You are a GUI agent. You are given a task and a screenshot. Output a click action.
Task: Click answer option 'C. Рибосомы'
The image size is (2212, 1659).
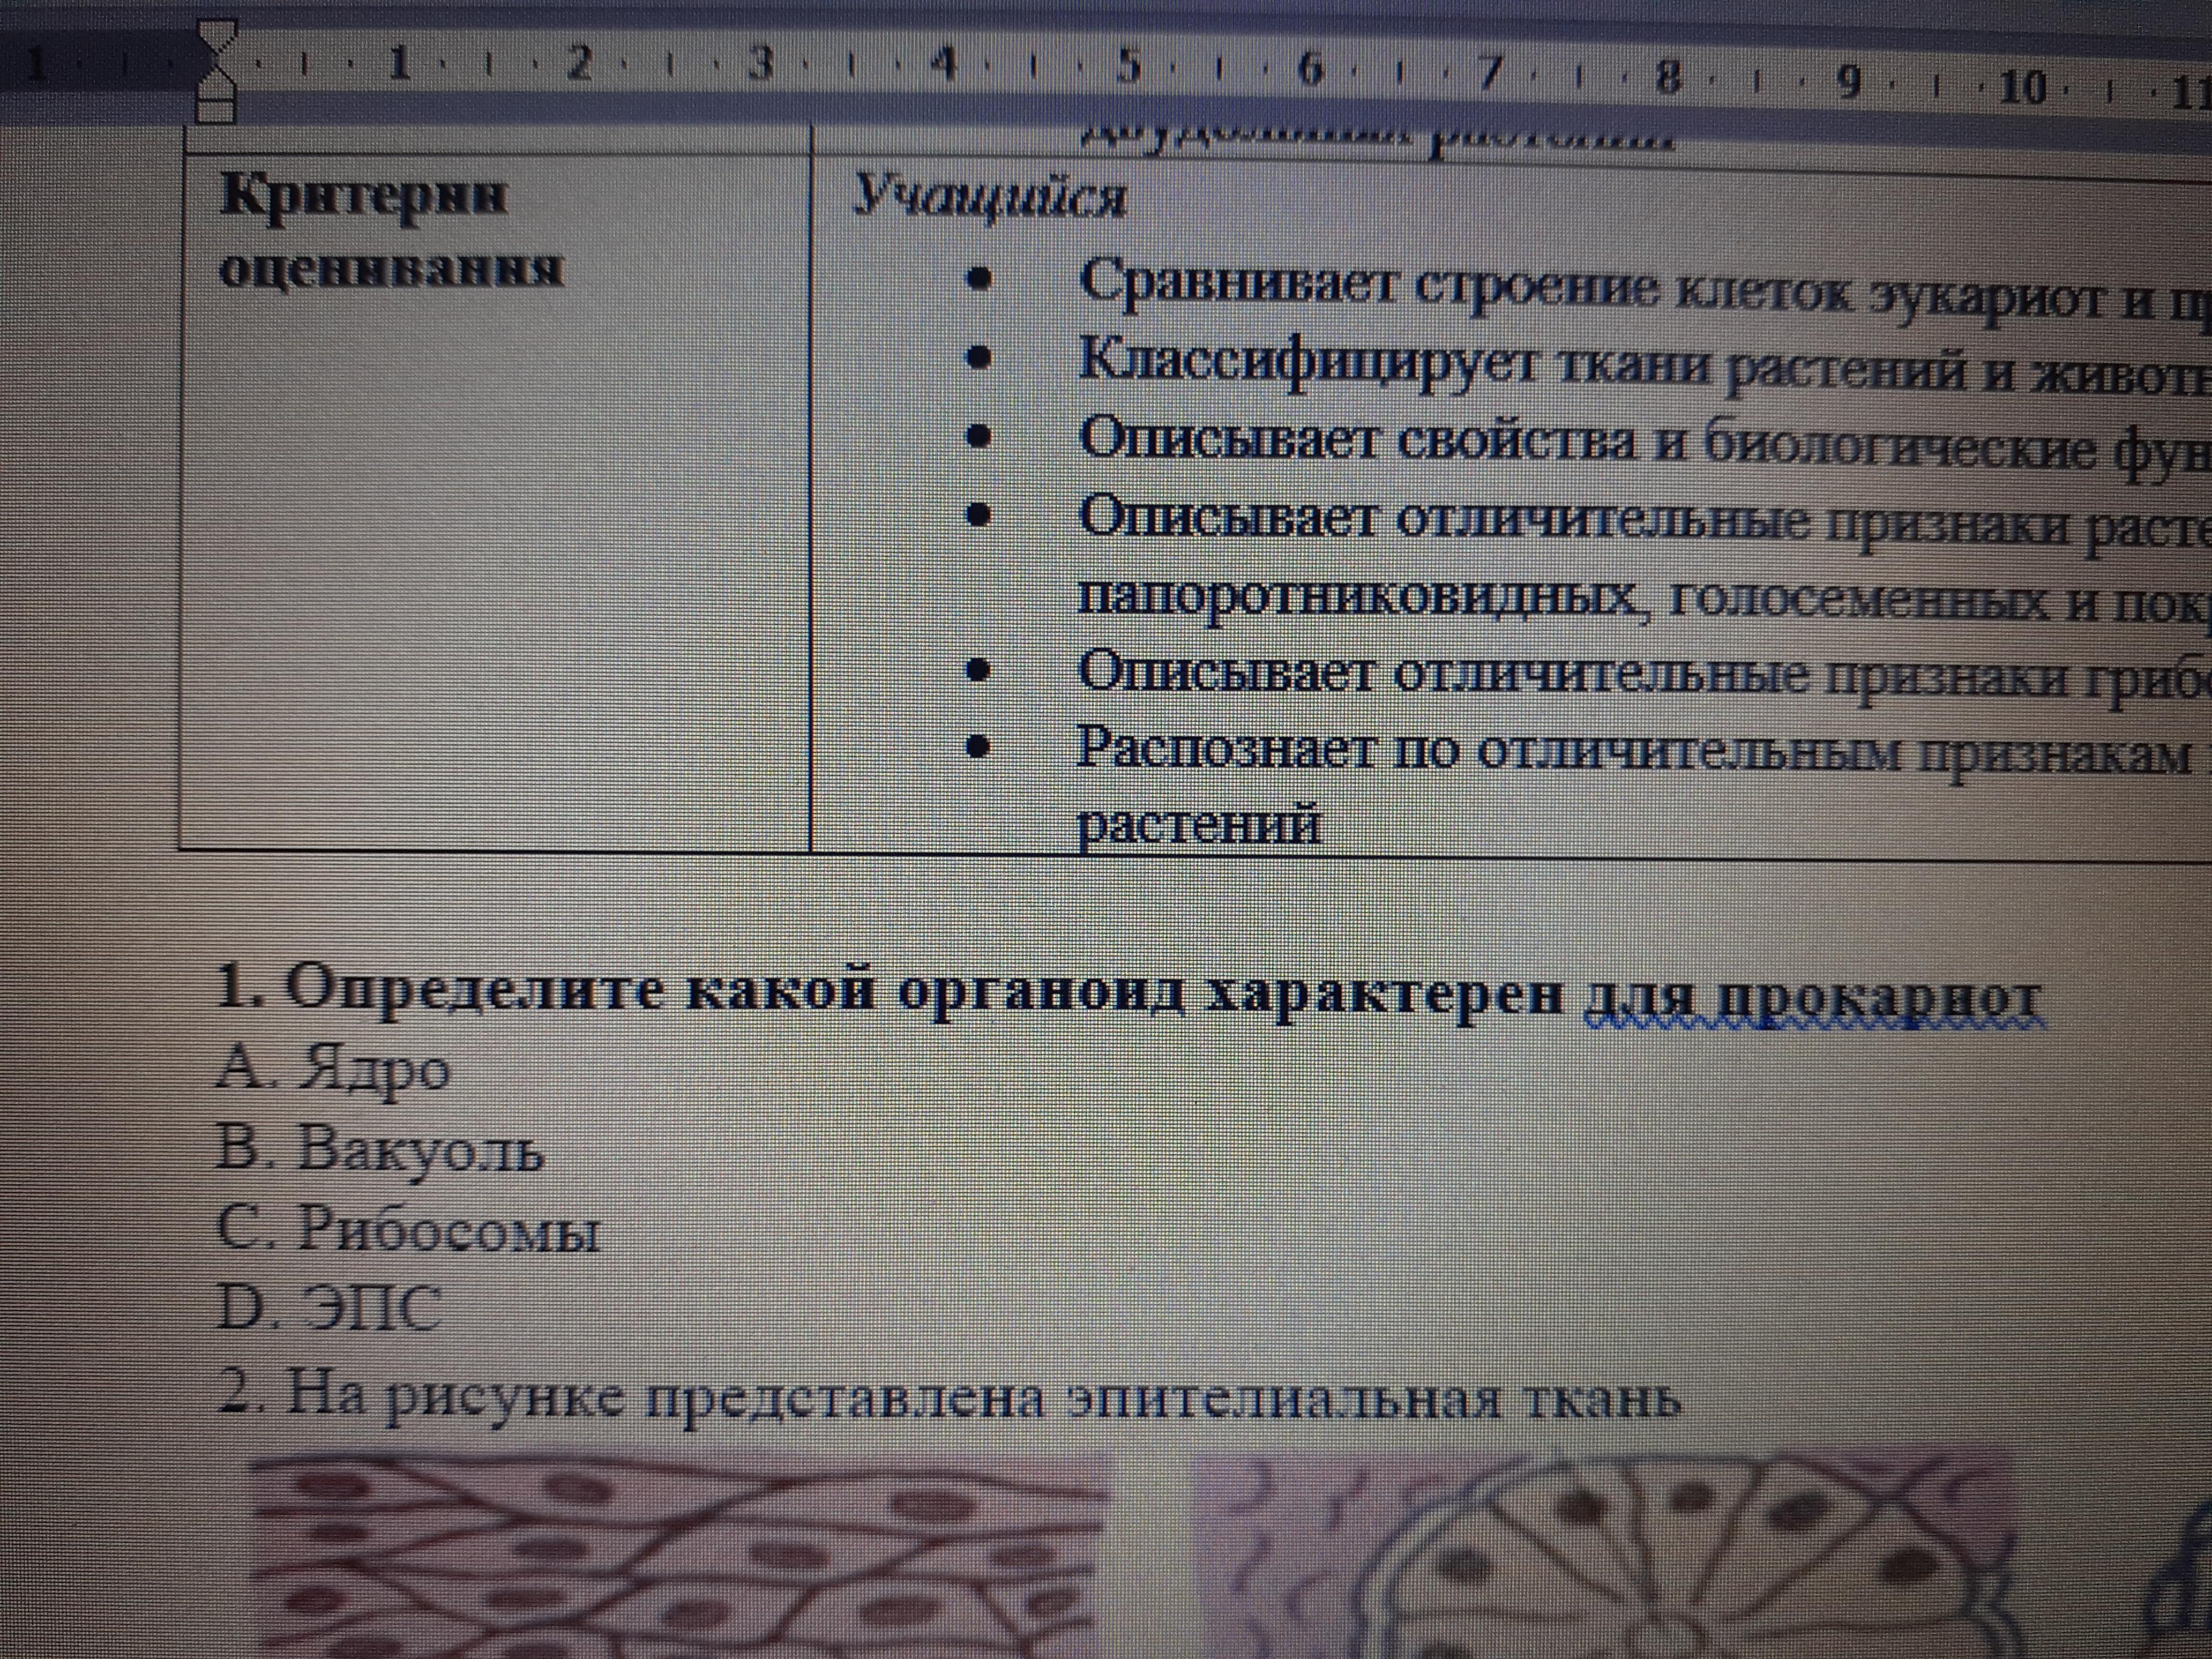click(408, 1229)
